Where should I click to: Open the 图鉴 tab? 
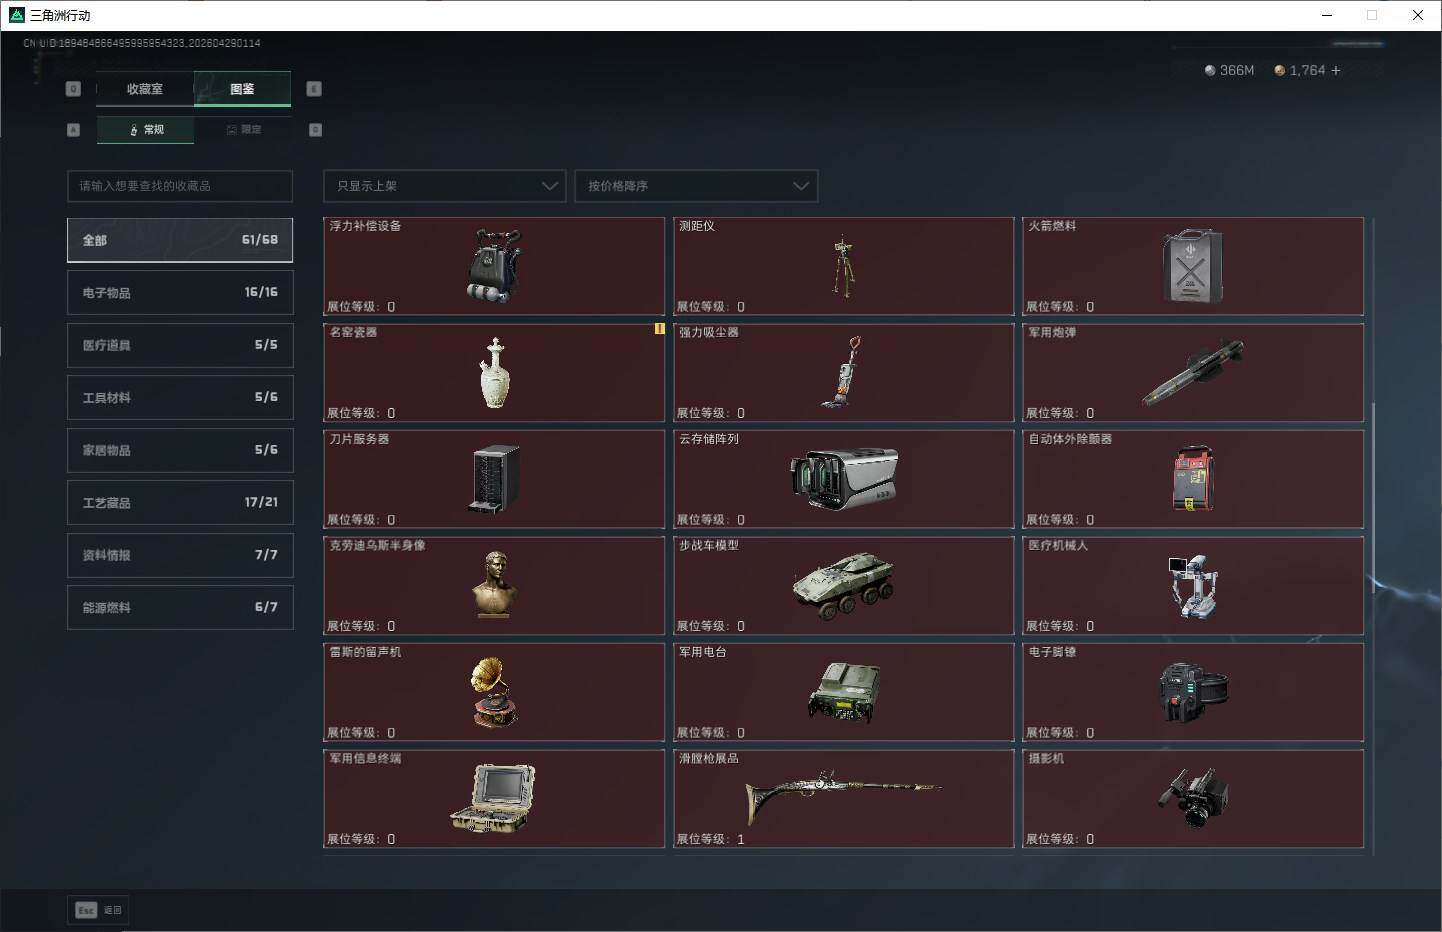coord(242,89)
